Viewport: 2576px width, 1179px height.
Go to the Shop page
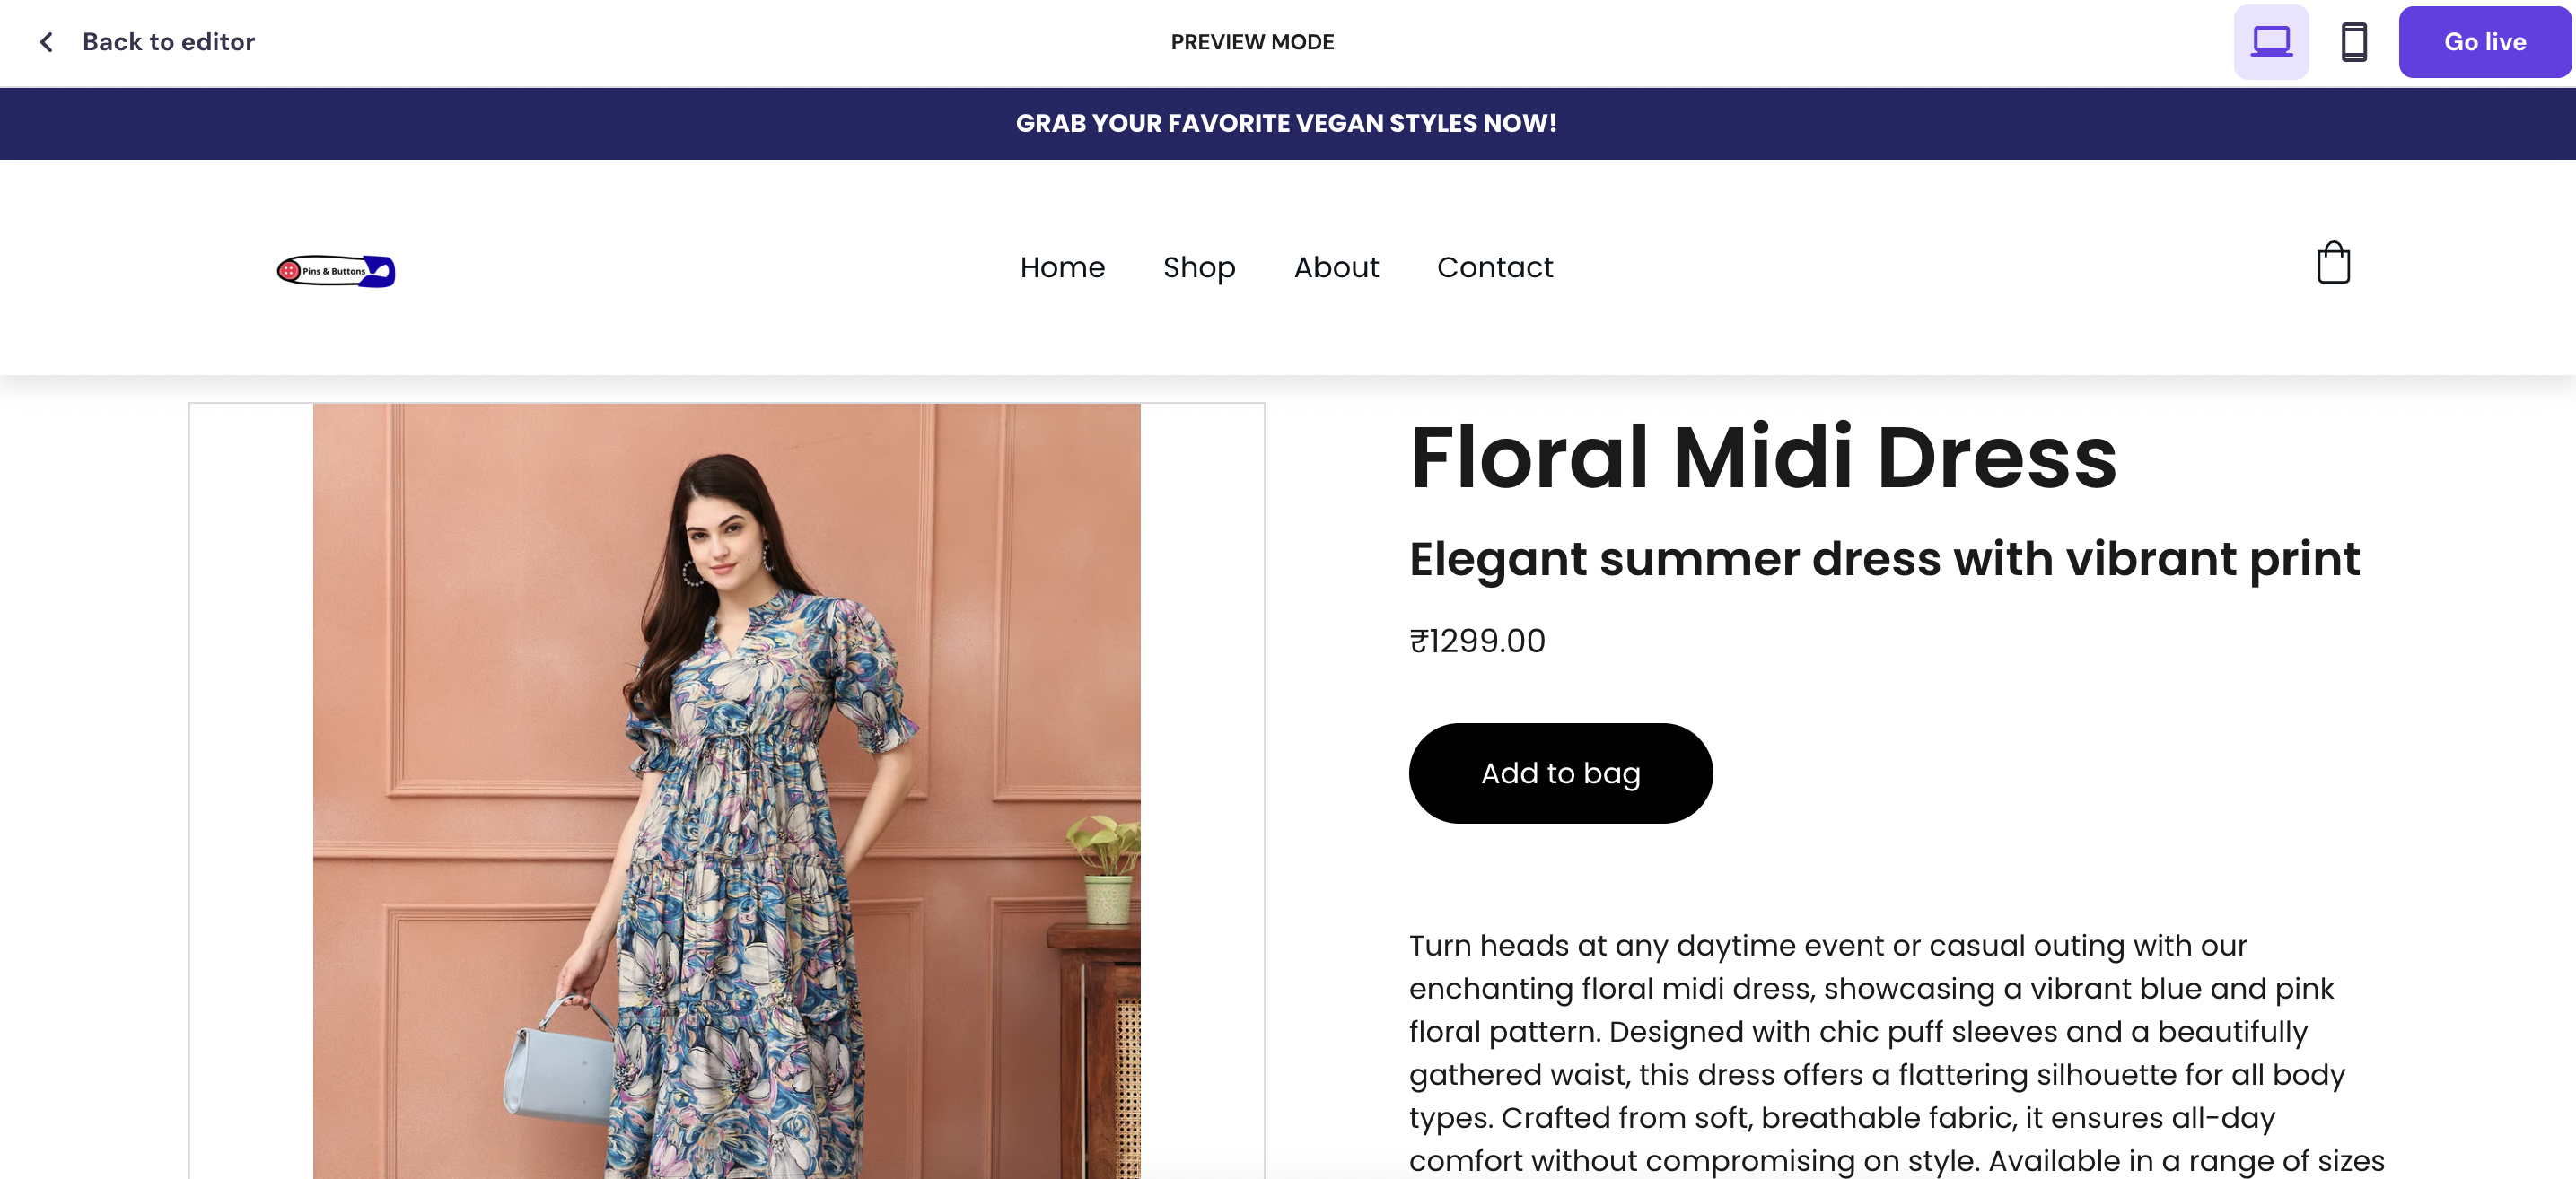click(1198, 267)
